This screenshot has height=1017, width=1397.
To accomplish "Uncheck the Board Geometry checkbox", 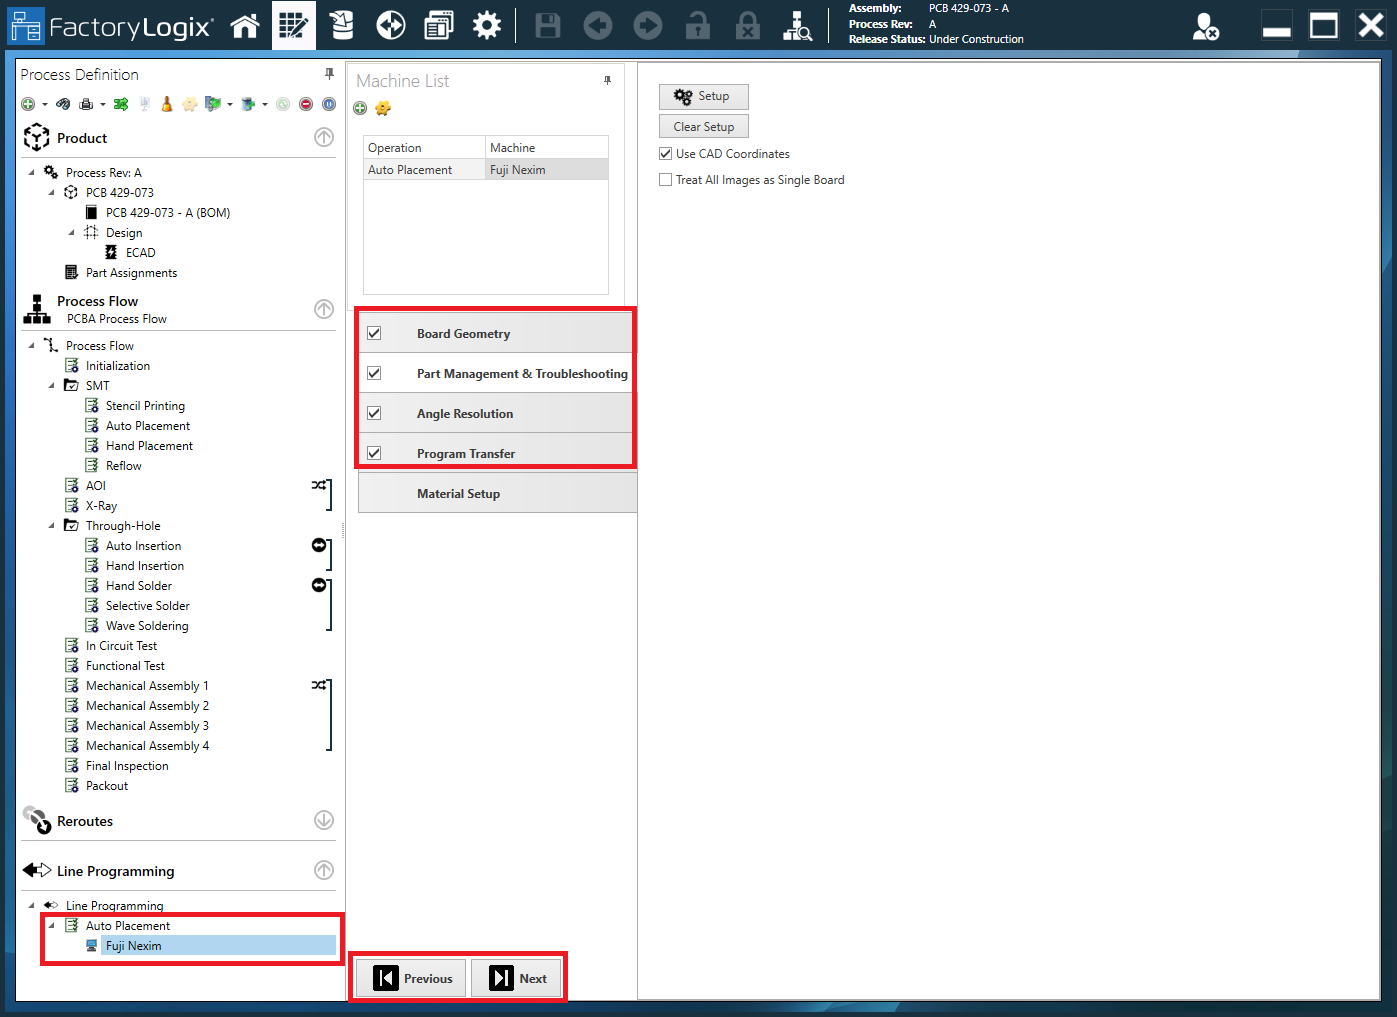I will (x=374, y=333).
